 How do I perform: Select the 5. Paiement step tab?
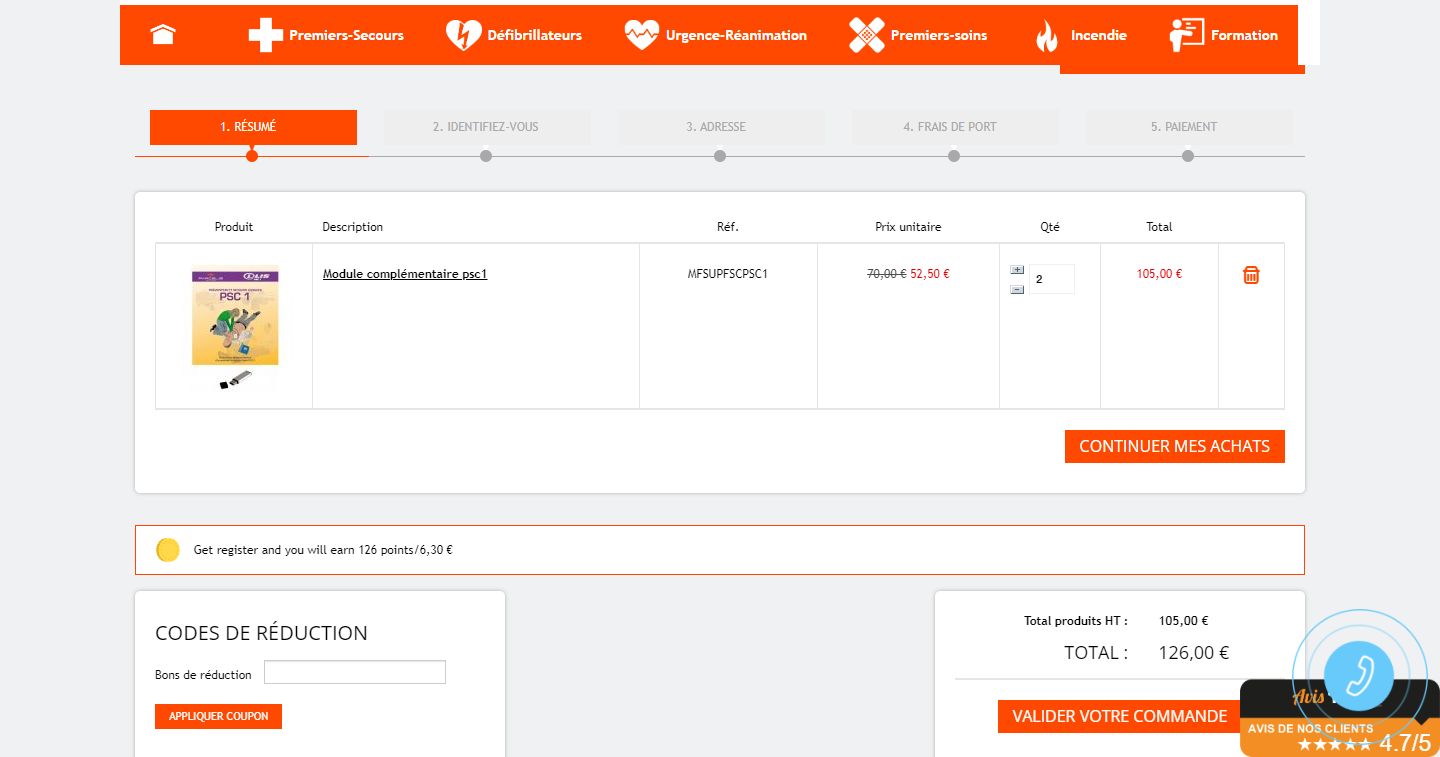click(1188, 127)
